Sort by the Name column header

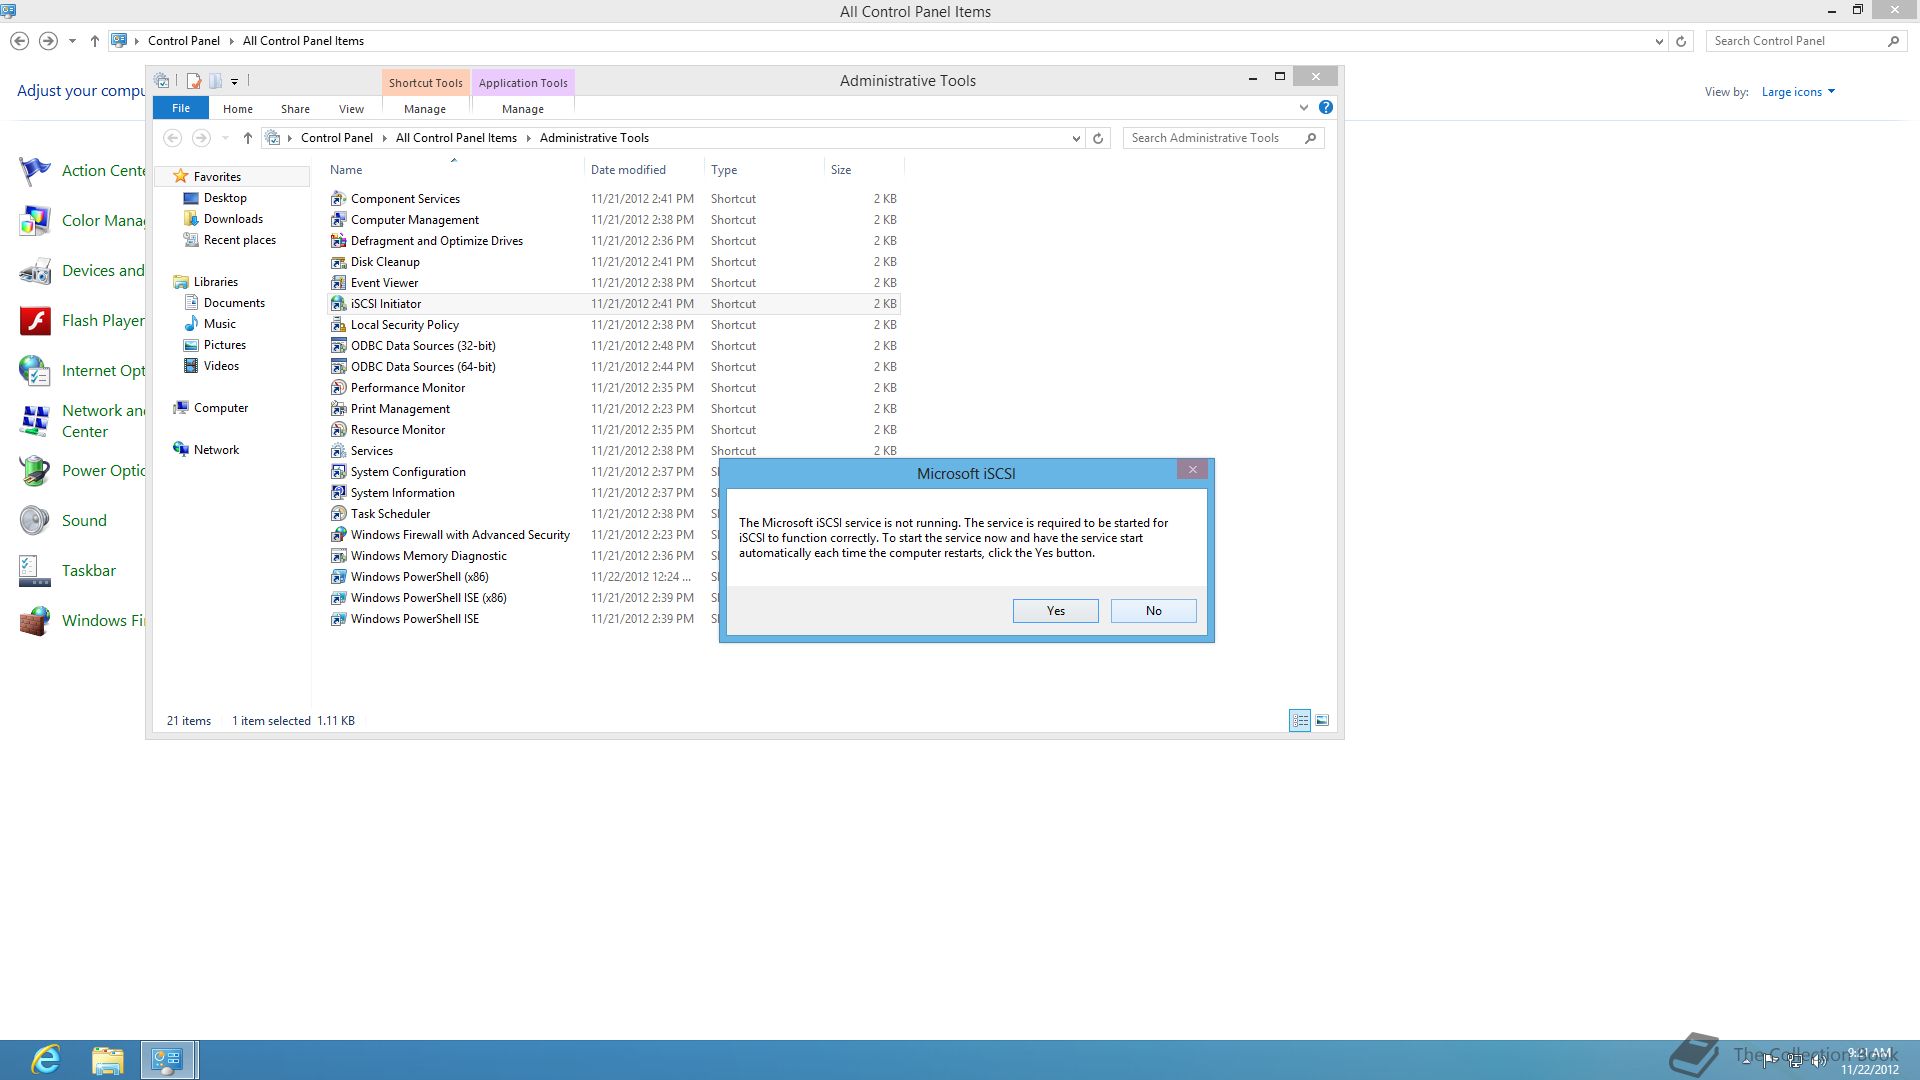pos(346,170)
